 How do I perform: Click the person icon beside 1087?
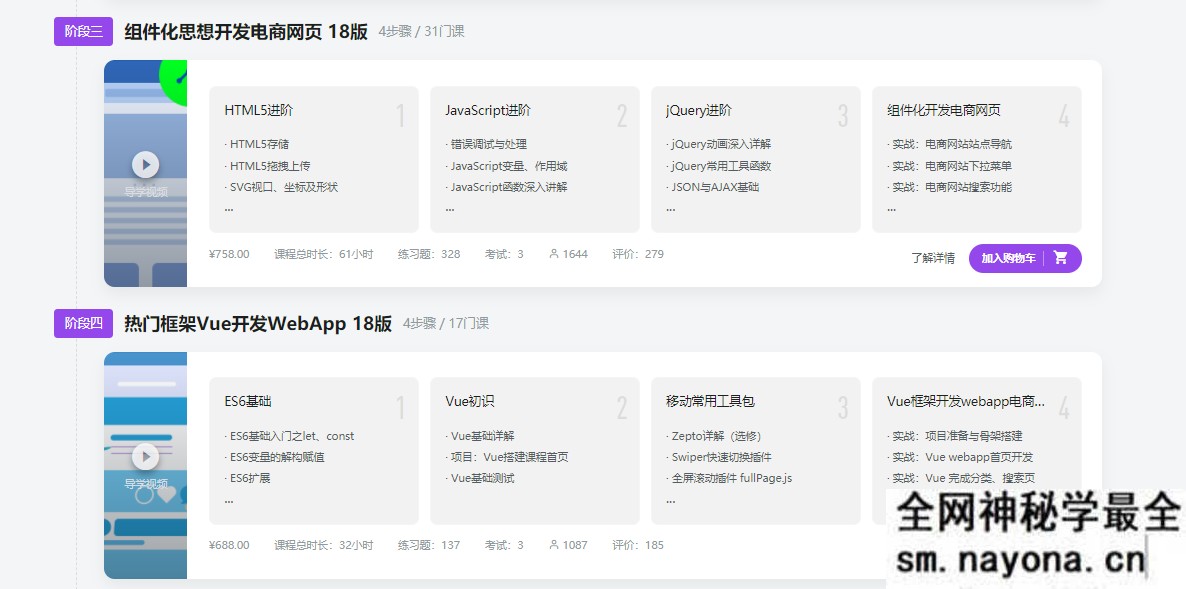tap(554, 545)
